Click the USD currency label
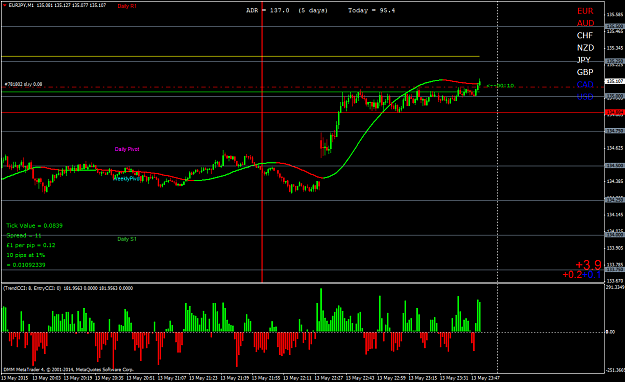625x382 pixels. click(585, 97)
